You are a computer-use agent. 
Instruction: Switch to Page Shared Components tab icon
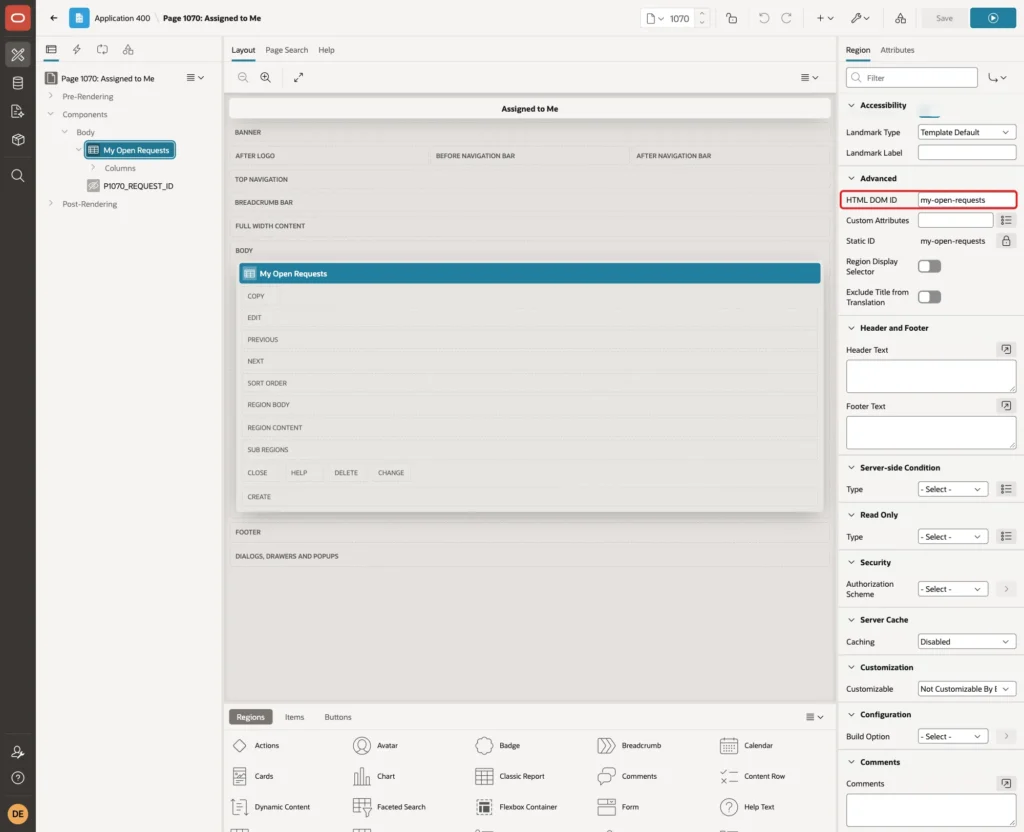click(x=128, y=50)
